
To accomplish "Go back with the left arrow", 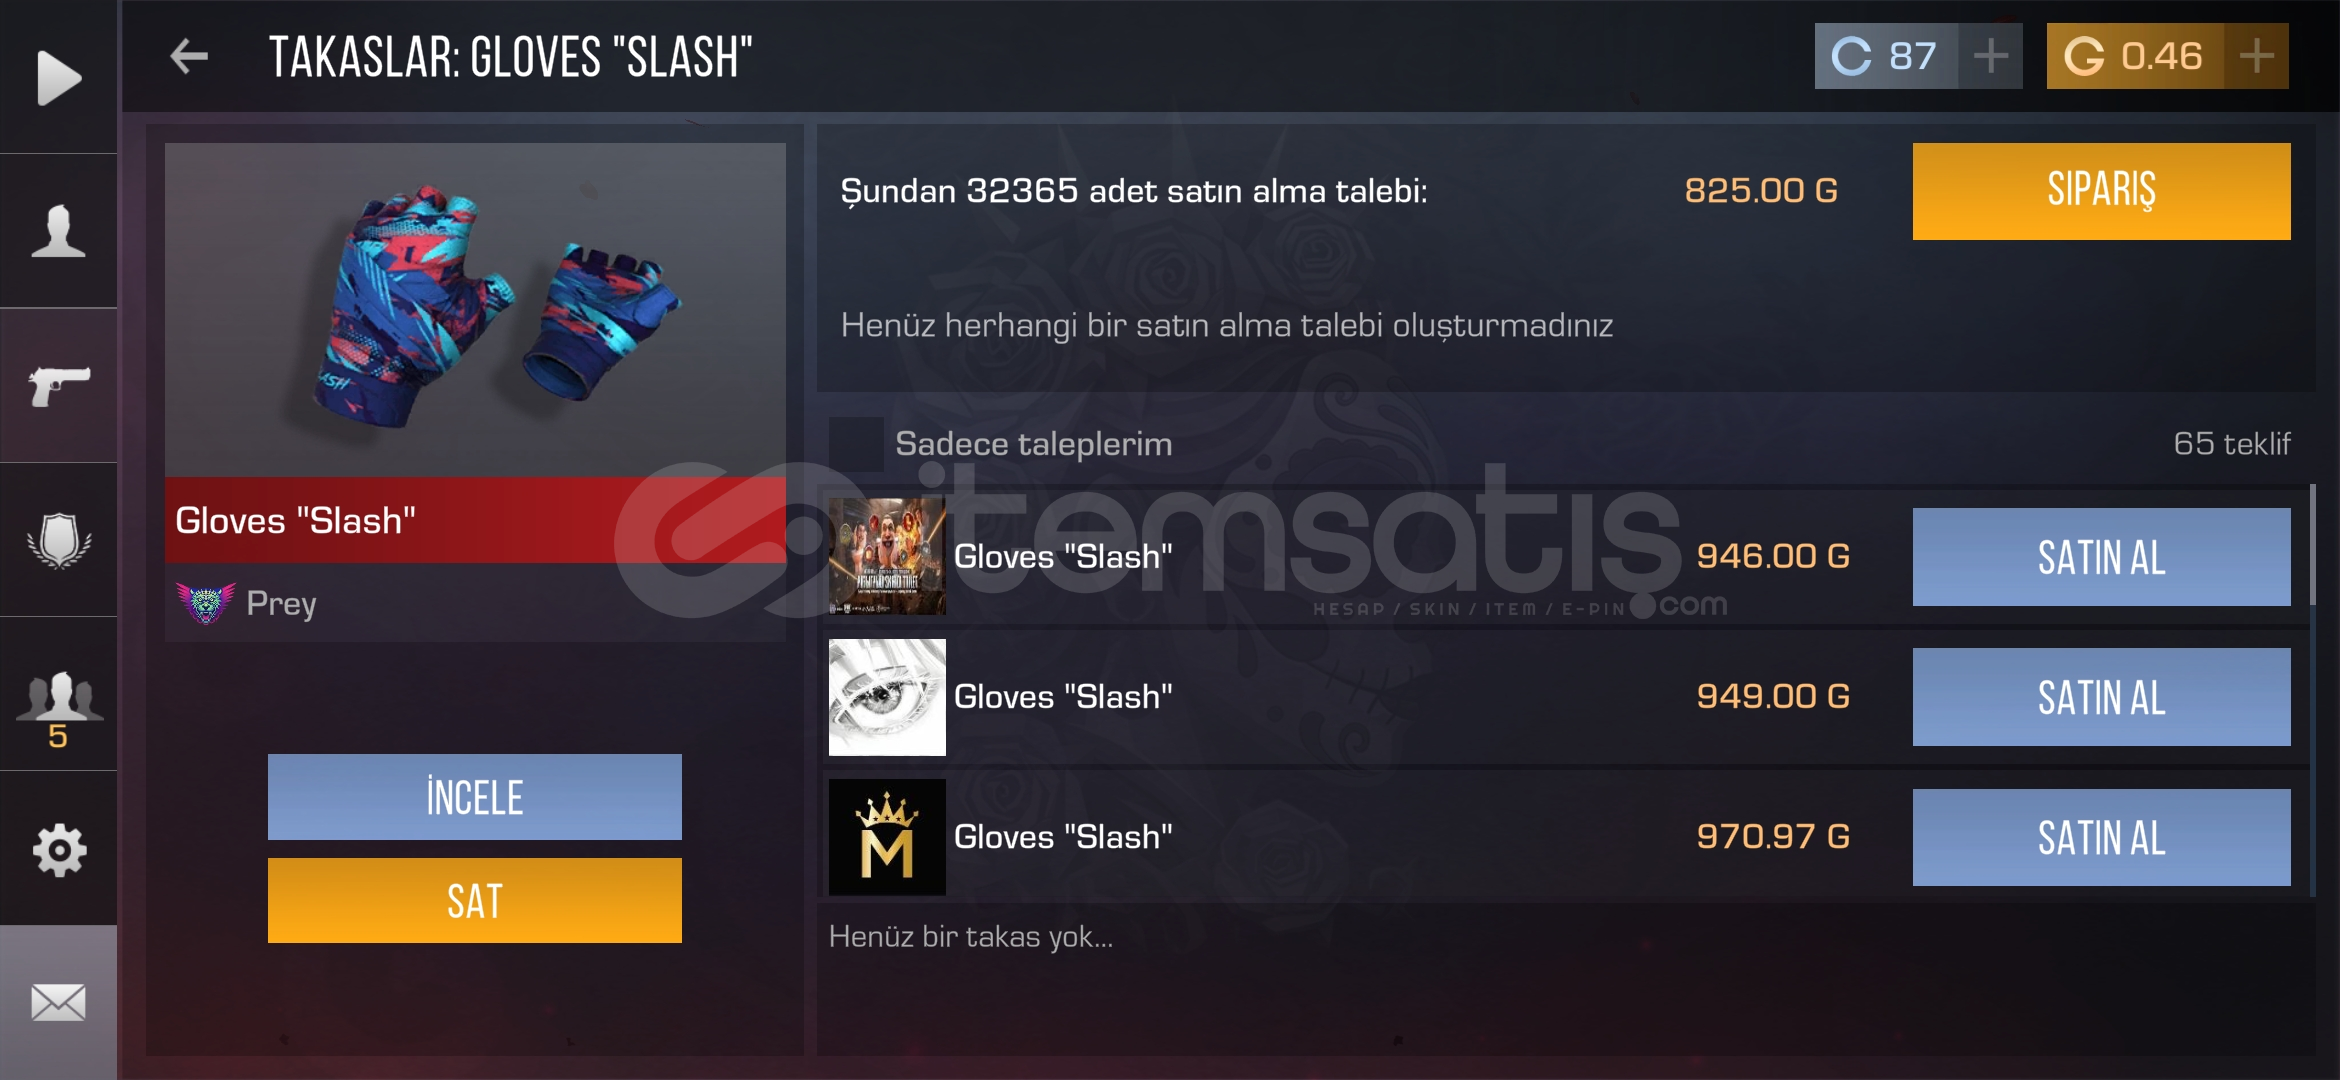I will point(188,56).
